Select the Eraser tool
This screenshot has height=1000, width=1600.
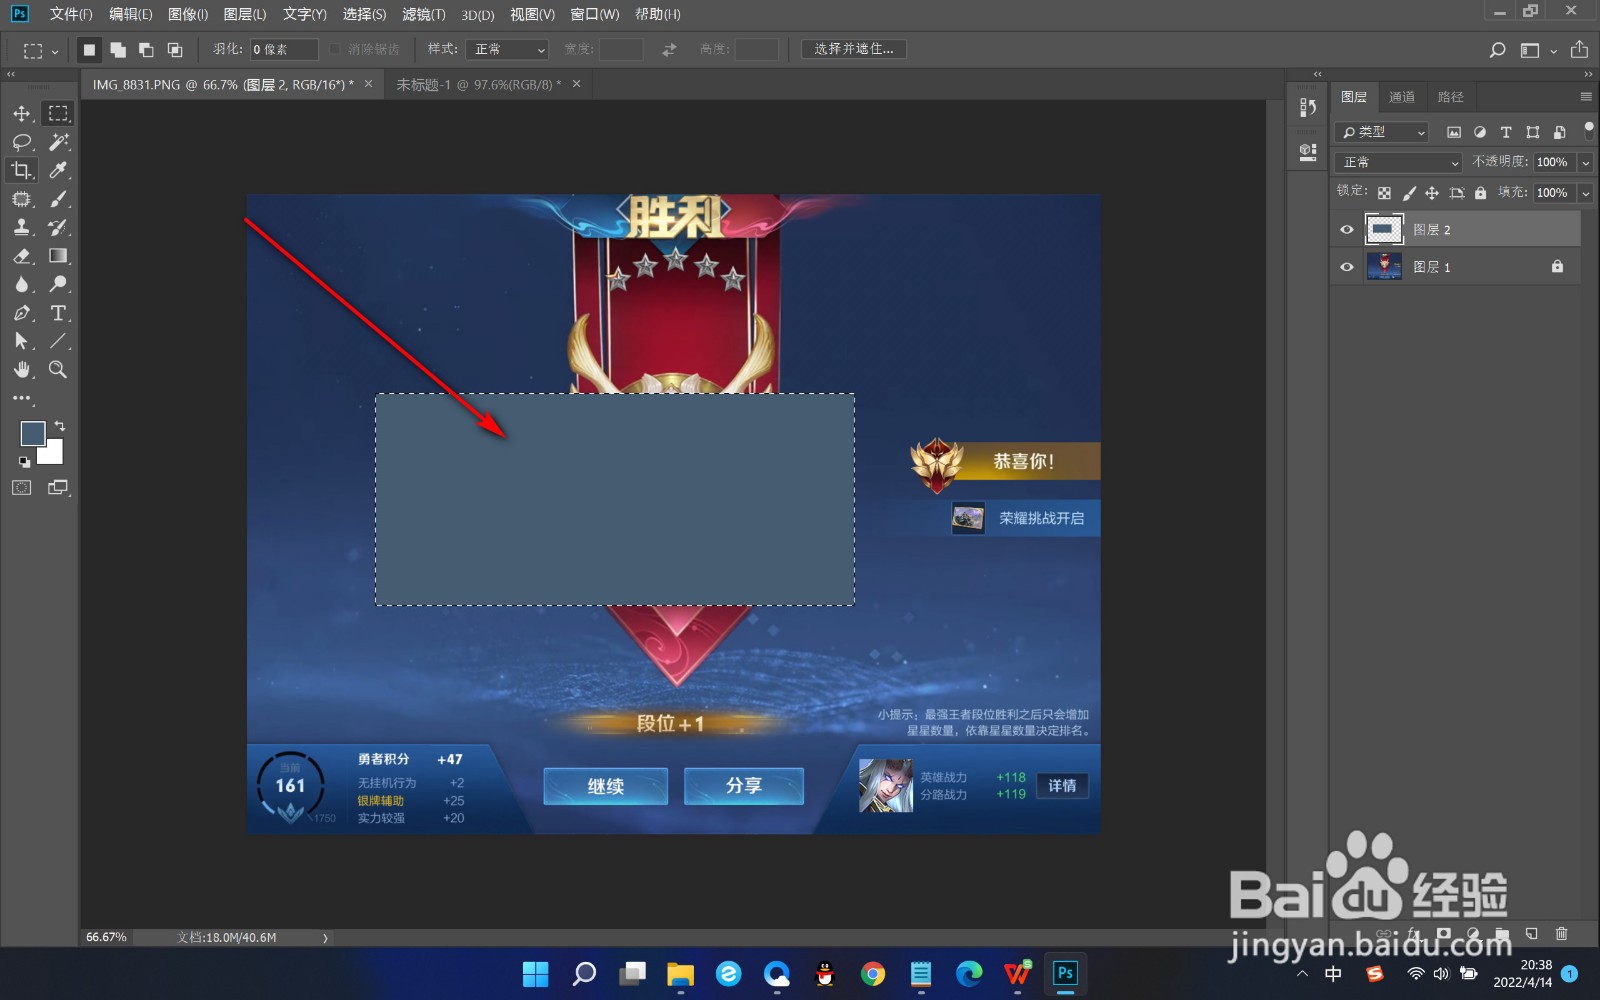tap(22, 256)
